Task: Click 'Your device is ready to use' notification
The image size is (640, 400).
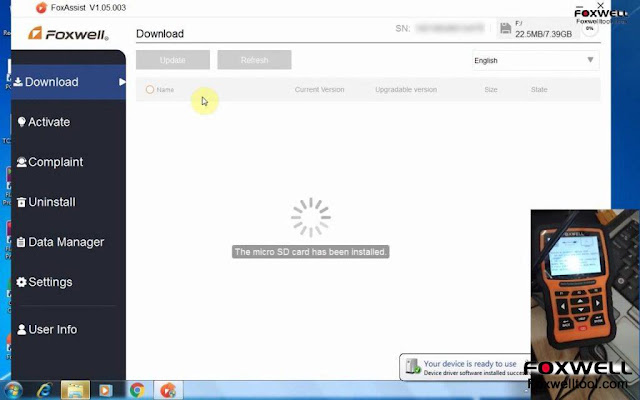Action: [x=470, y=363]
